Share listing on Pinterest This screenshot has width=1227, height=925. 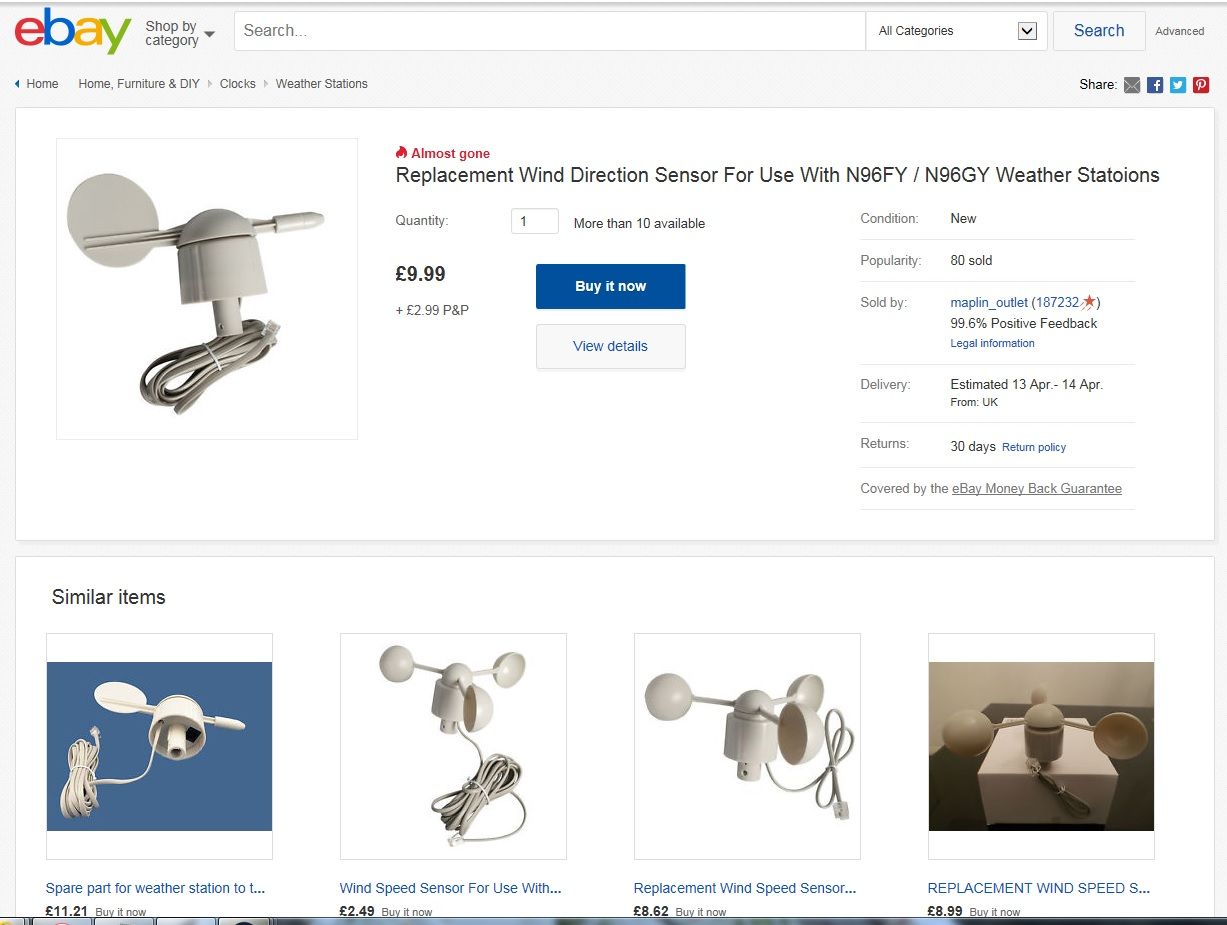pyautogui.click(x=1201, y=85)
